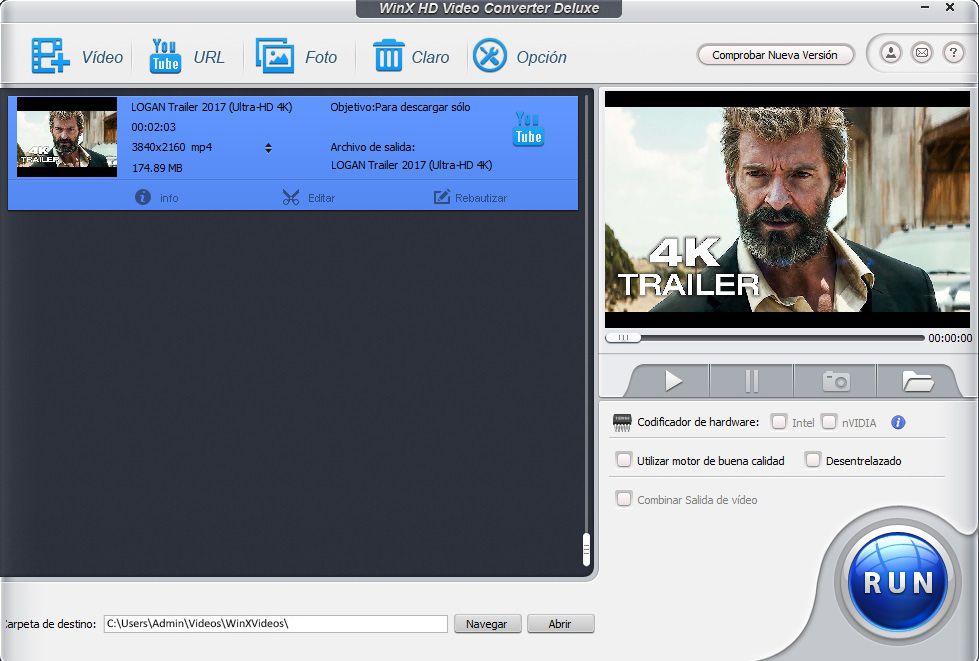Enable the Intel hardware encoder checkbox
The width and height of the screenshot is (979, 661).
779,422
